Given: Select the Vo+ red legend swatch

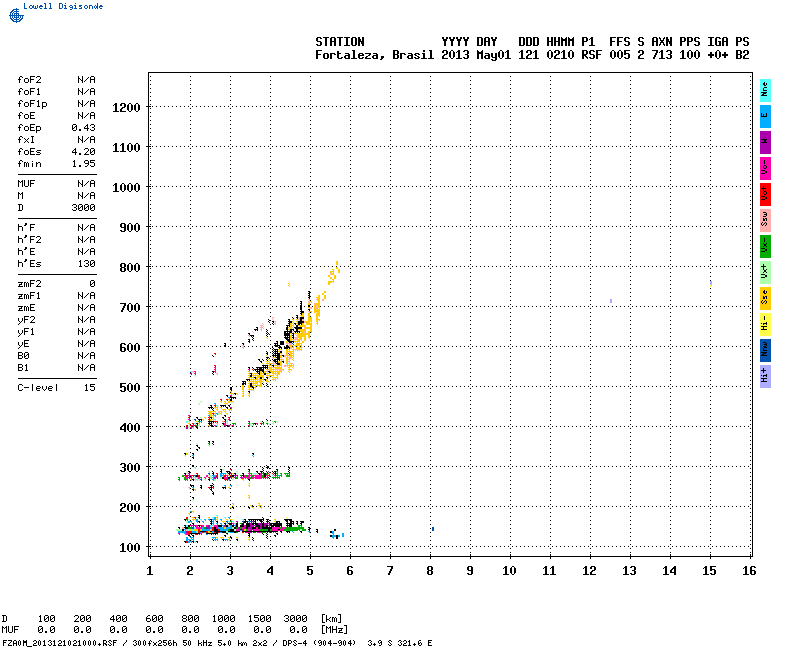Looking at the screenshot, I should (x=765, y=194).
